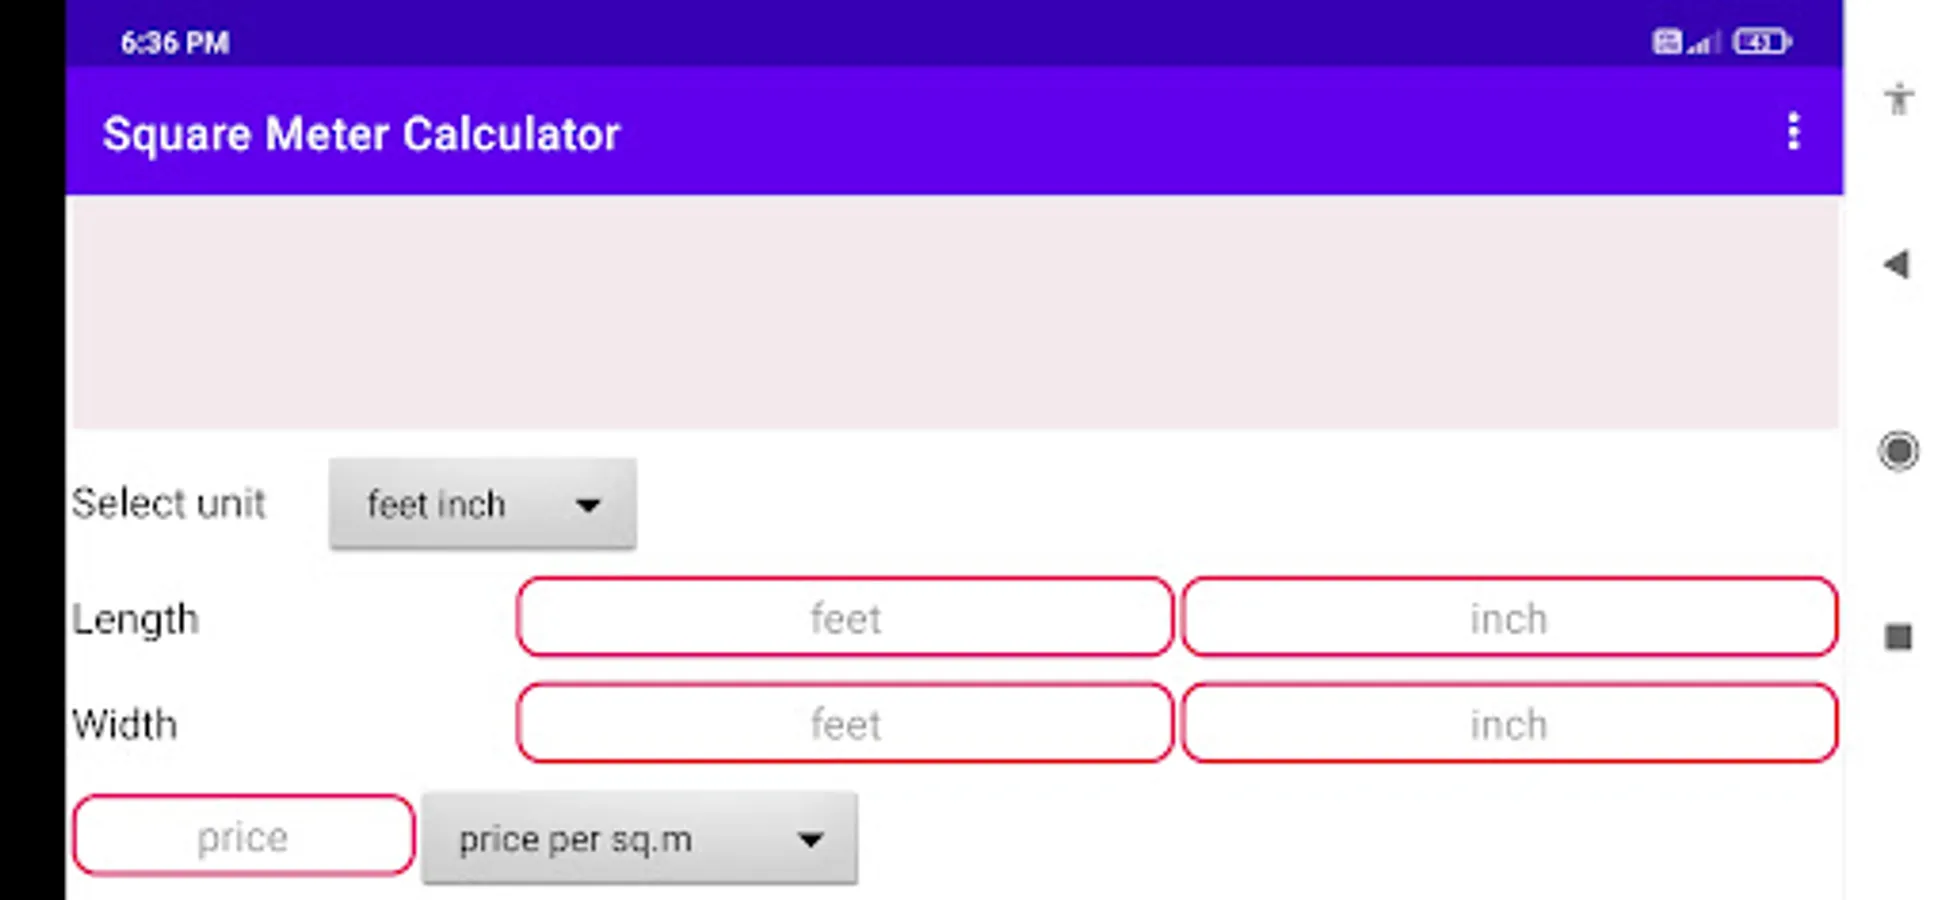Click the arrow on unit selector
The width and height of the screenshot is (1953, 900).
588,506
